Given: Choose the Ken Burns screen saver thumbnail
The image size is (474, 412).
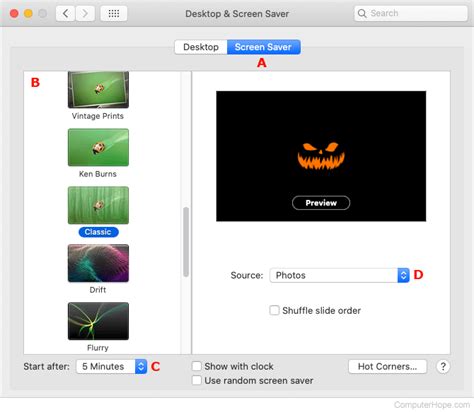Looking at the screenshot, I should coord(98,147).
